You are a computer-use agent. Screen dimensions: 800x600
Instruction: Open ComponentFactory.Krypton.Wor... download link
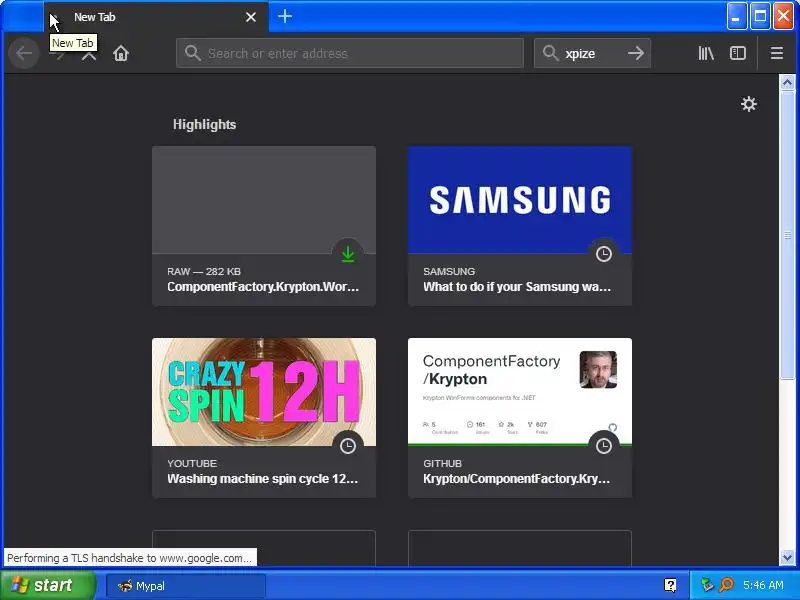pos(263,287)
